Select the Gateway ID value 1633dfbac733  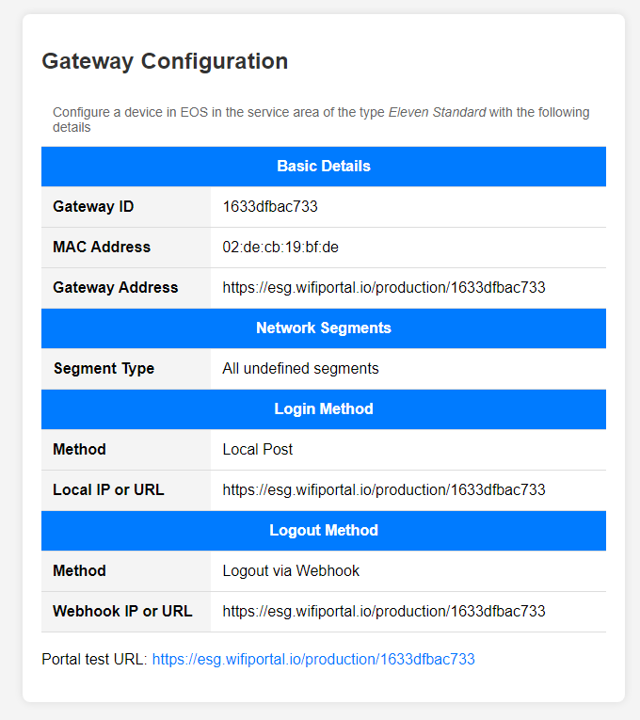click(270, 207)
